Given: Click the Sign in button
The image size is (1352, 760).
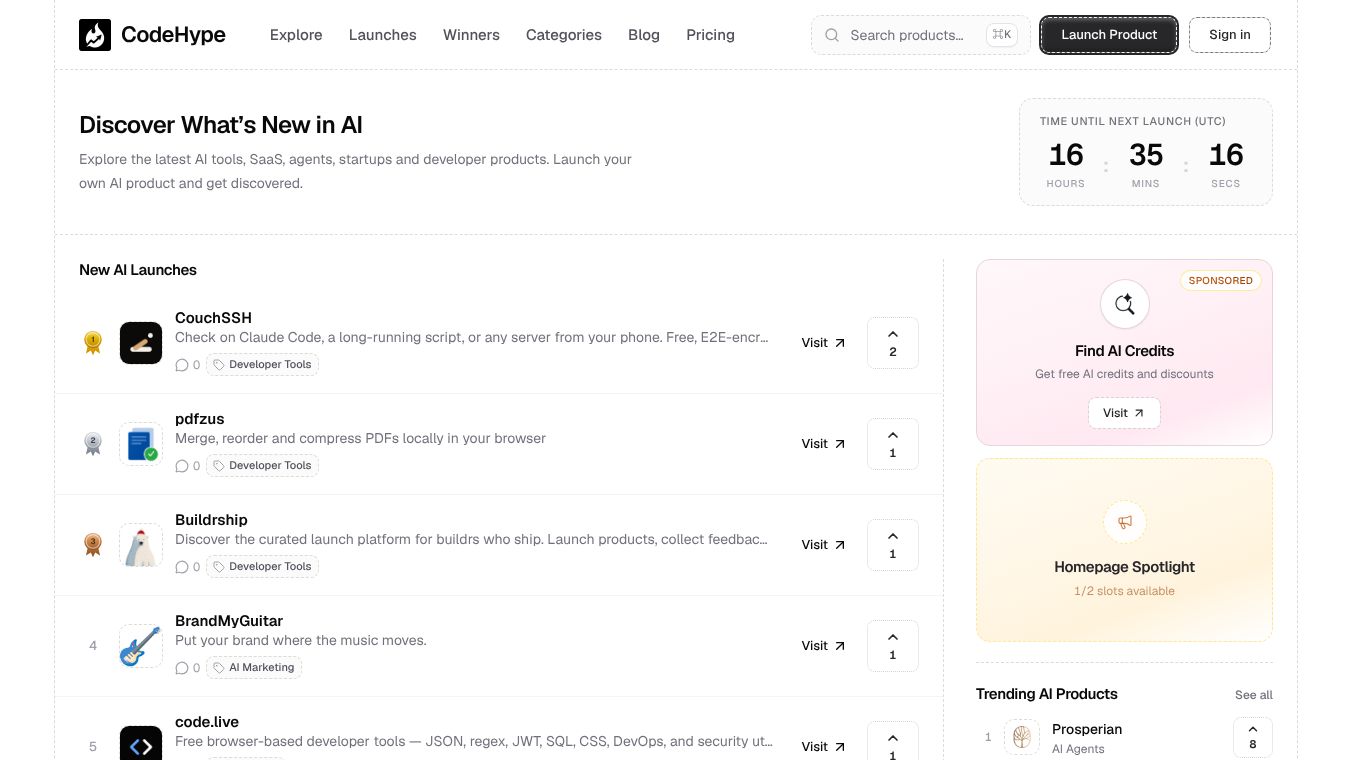Looking at the screenshot, I should click(x=1230, y=35).
